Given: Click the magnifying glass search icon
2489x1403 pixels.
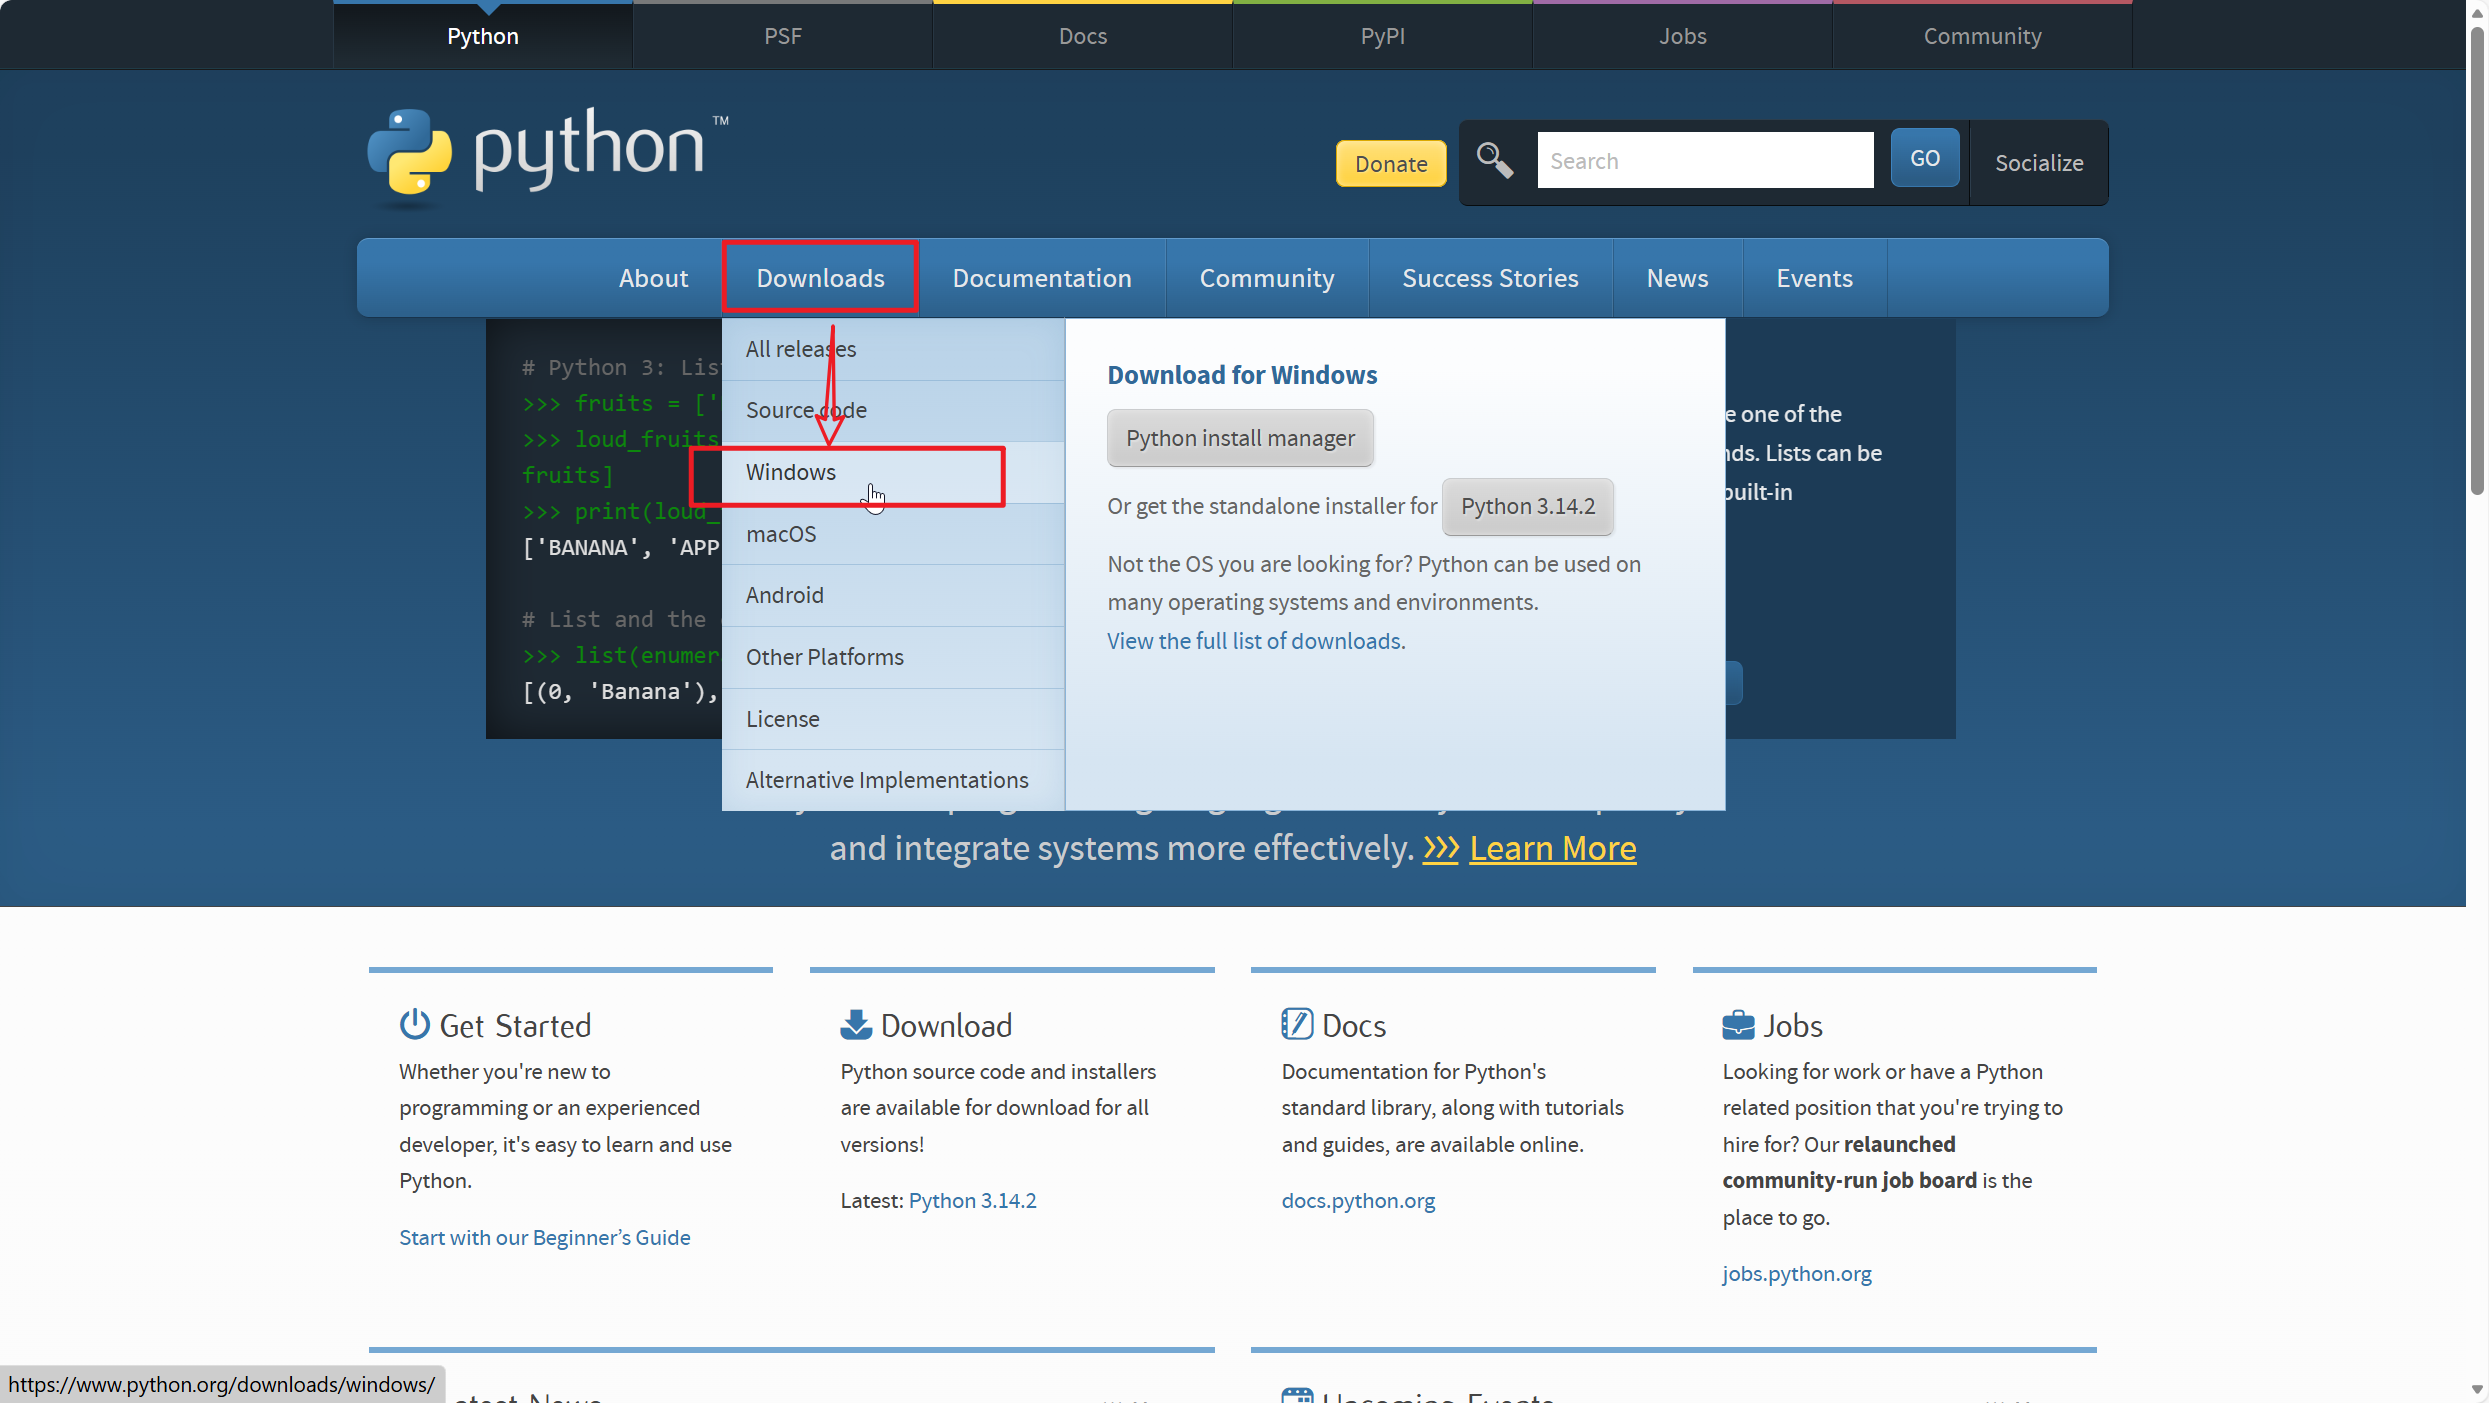Looking at the screenshot, I should click(1494, 160).
